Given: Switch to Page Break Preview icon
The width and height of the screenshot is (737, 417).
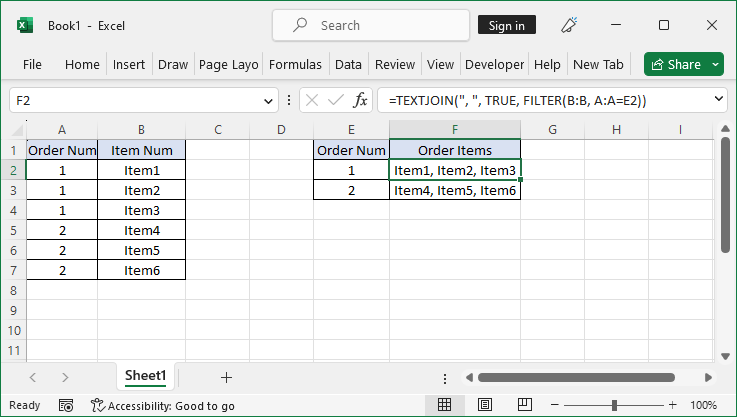Looking at the screenshot, I should 524,405.
